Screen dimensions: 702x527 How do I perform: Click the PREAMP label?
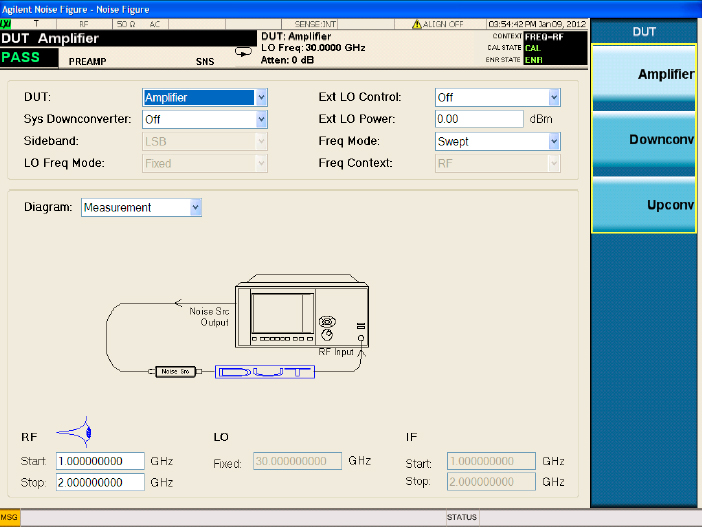coord(87,61)
